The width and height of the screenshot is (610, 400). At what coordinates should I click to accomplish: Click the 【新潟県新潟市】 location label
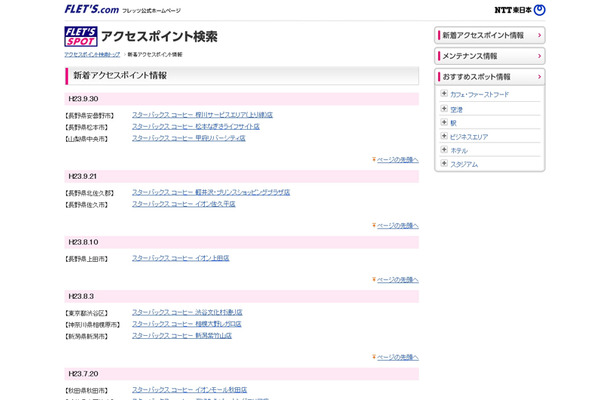[x=86, y=337]
